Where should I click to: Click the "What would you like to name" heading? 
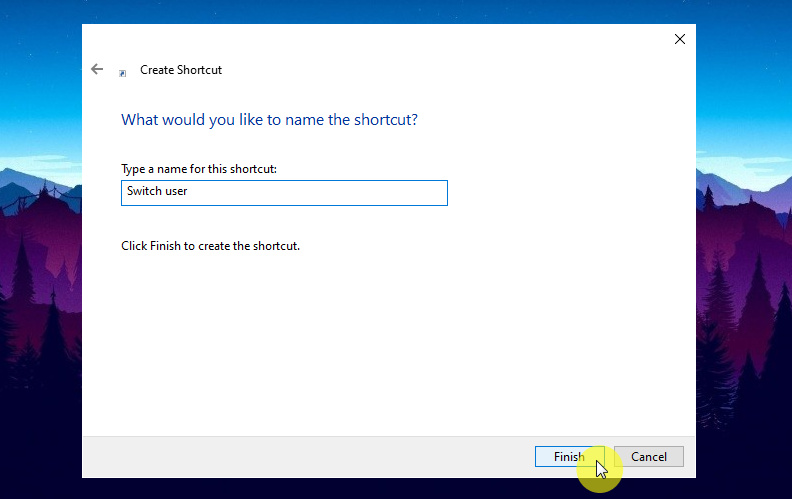click(269, 119)
